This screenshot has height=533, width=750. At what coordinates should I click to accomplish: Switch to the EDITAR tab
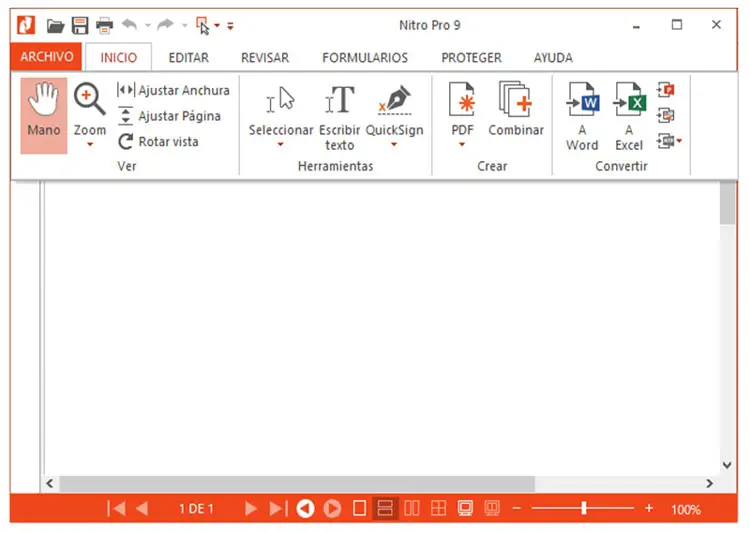188,57
